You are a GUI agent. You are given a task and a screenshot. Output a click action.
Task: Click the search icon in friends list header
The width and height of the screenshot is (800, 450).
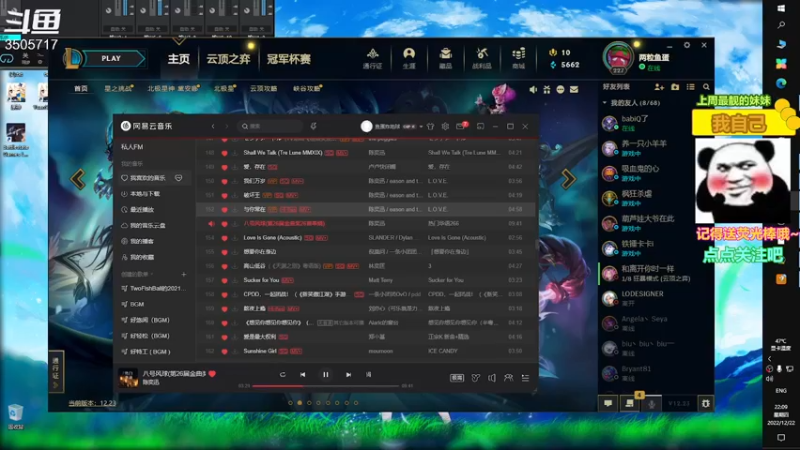coord(706,87)
